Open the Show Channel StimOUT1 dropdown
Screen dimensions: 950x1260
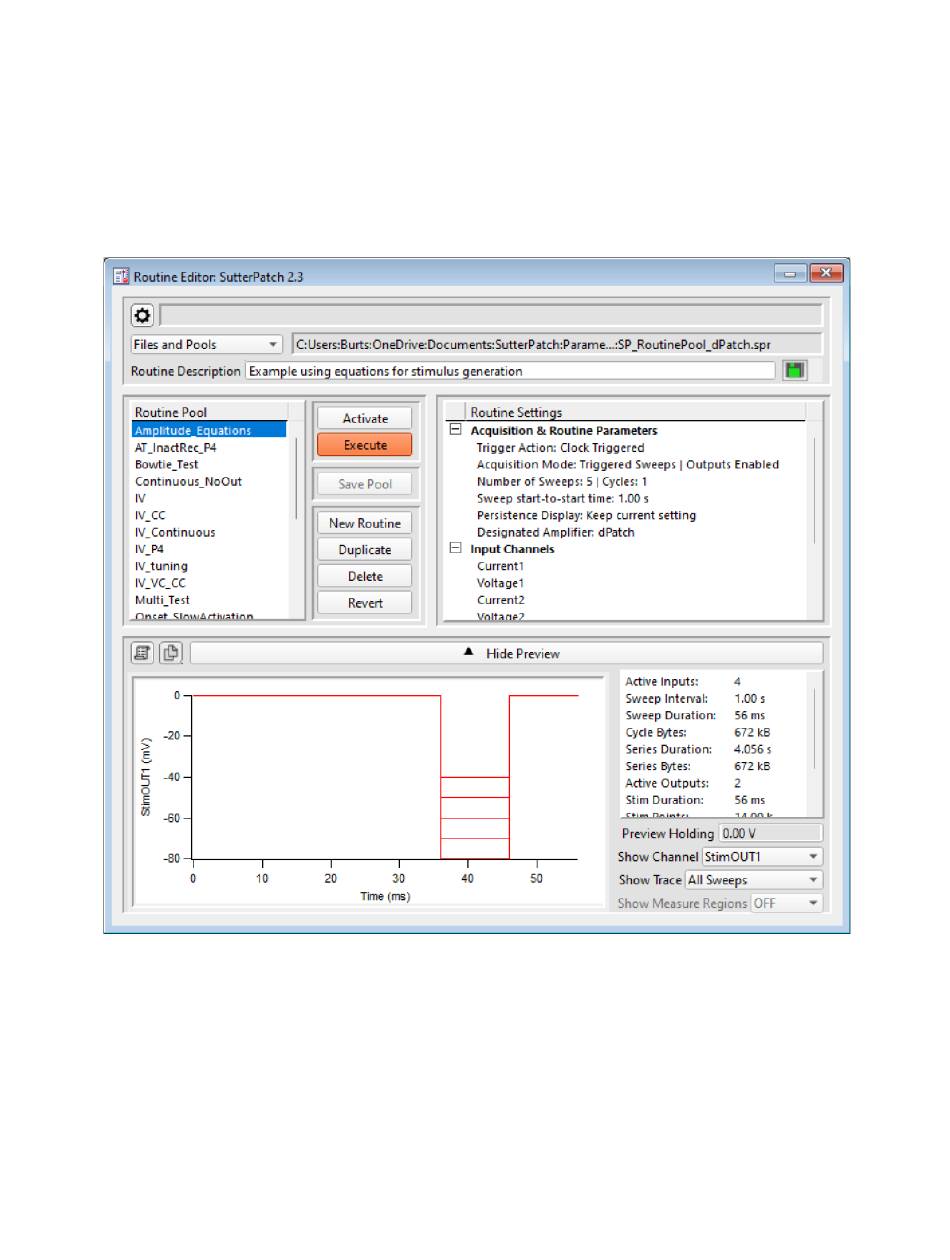[x=762, y=857]
